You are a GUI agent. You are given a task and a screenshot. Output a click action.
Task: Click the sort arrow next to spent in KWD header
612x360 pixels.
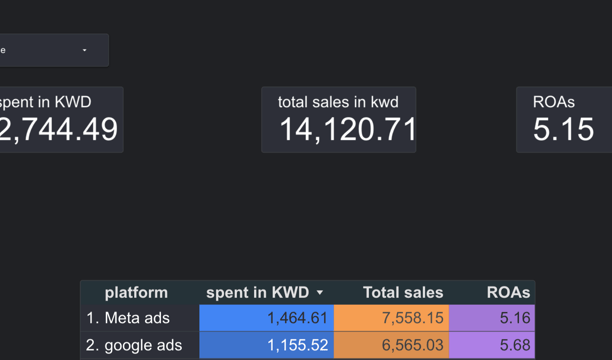pos(320,292)
